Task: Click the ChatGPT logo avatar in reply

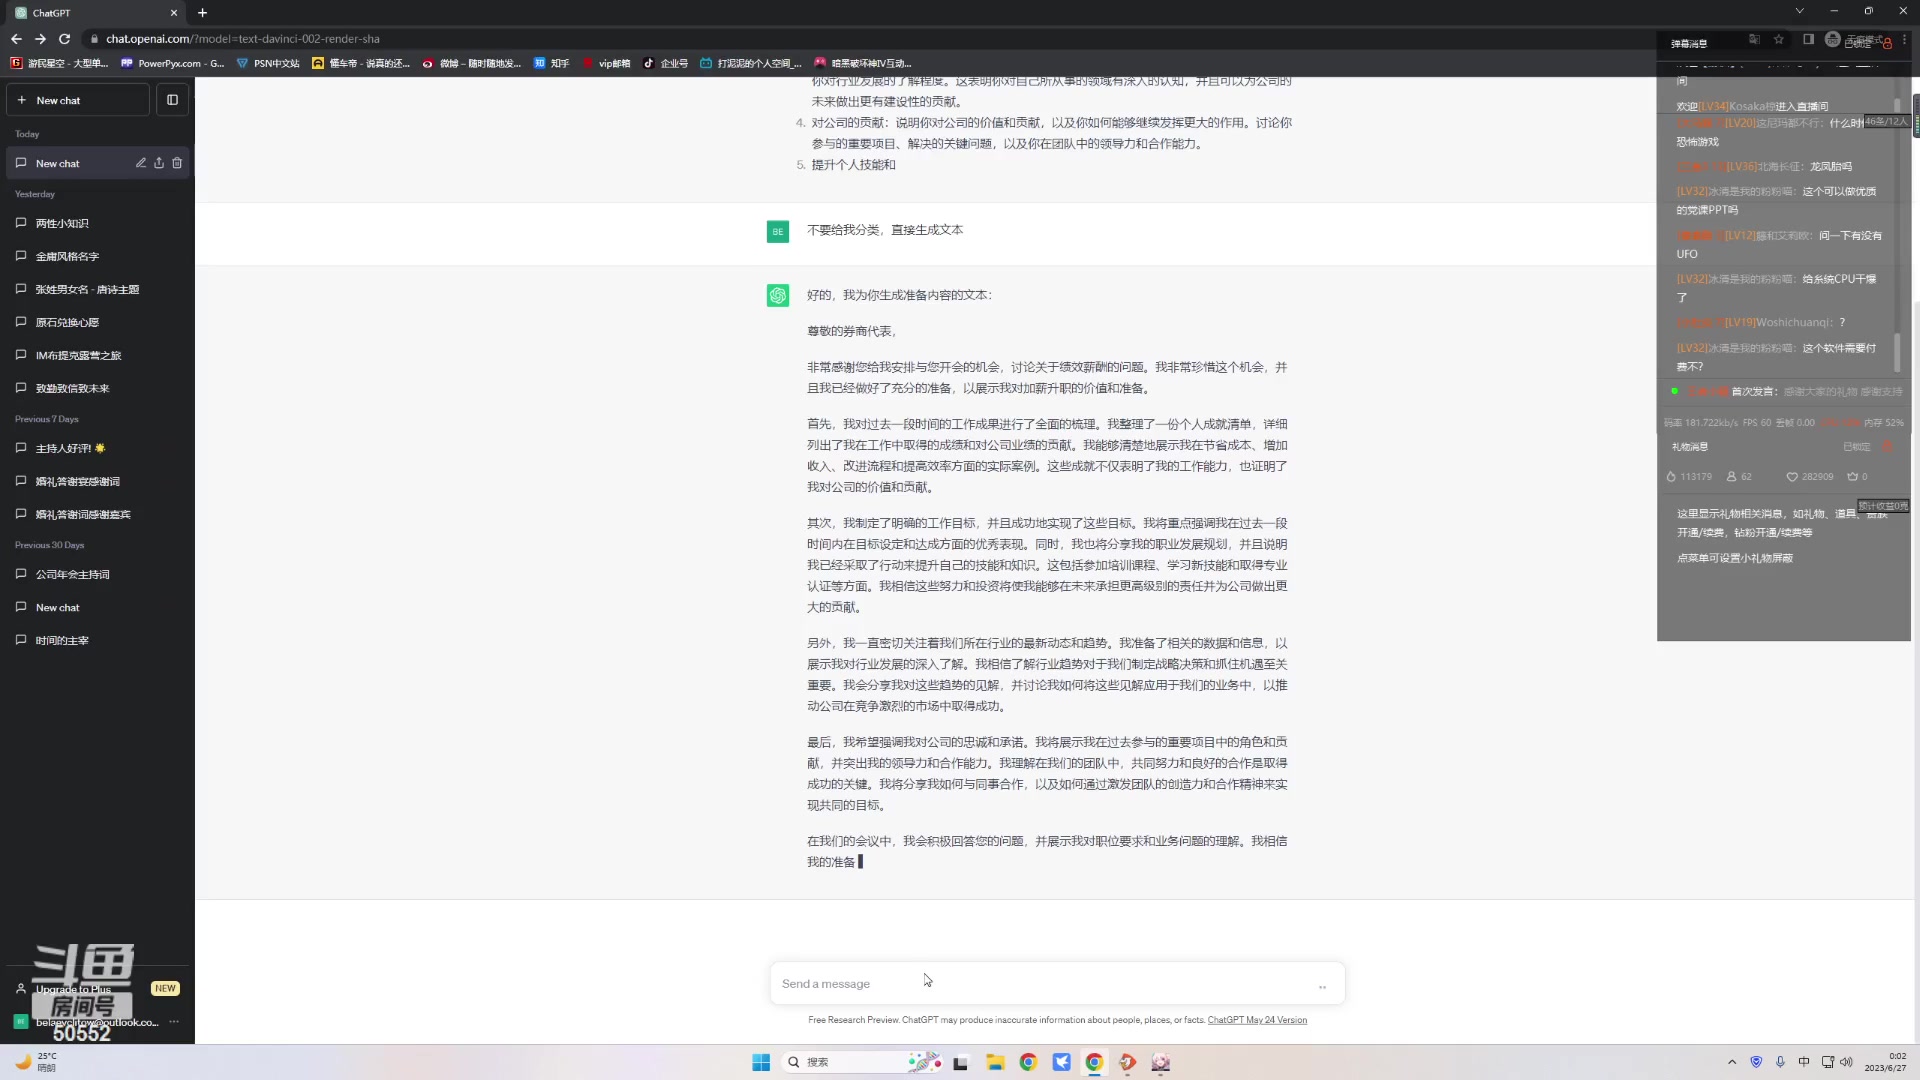Action: click(778, 296)
